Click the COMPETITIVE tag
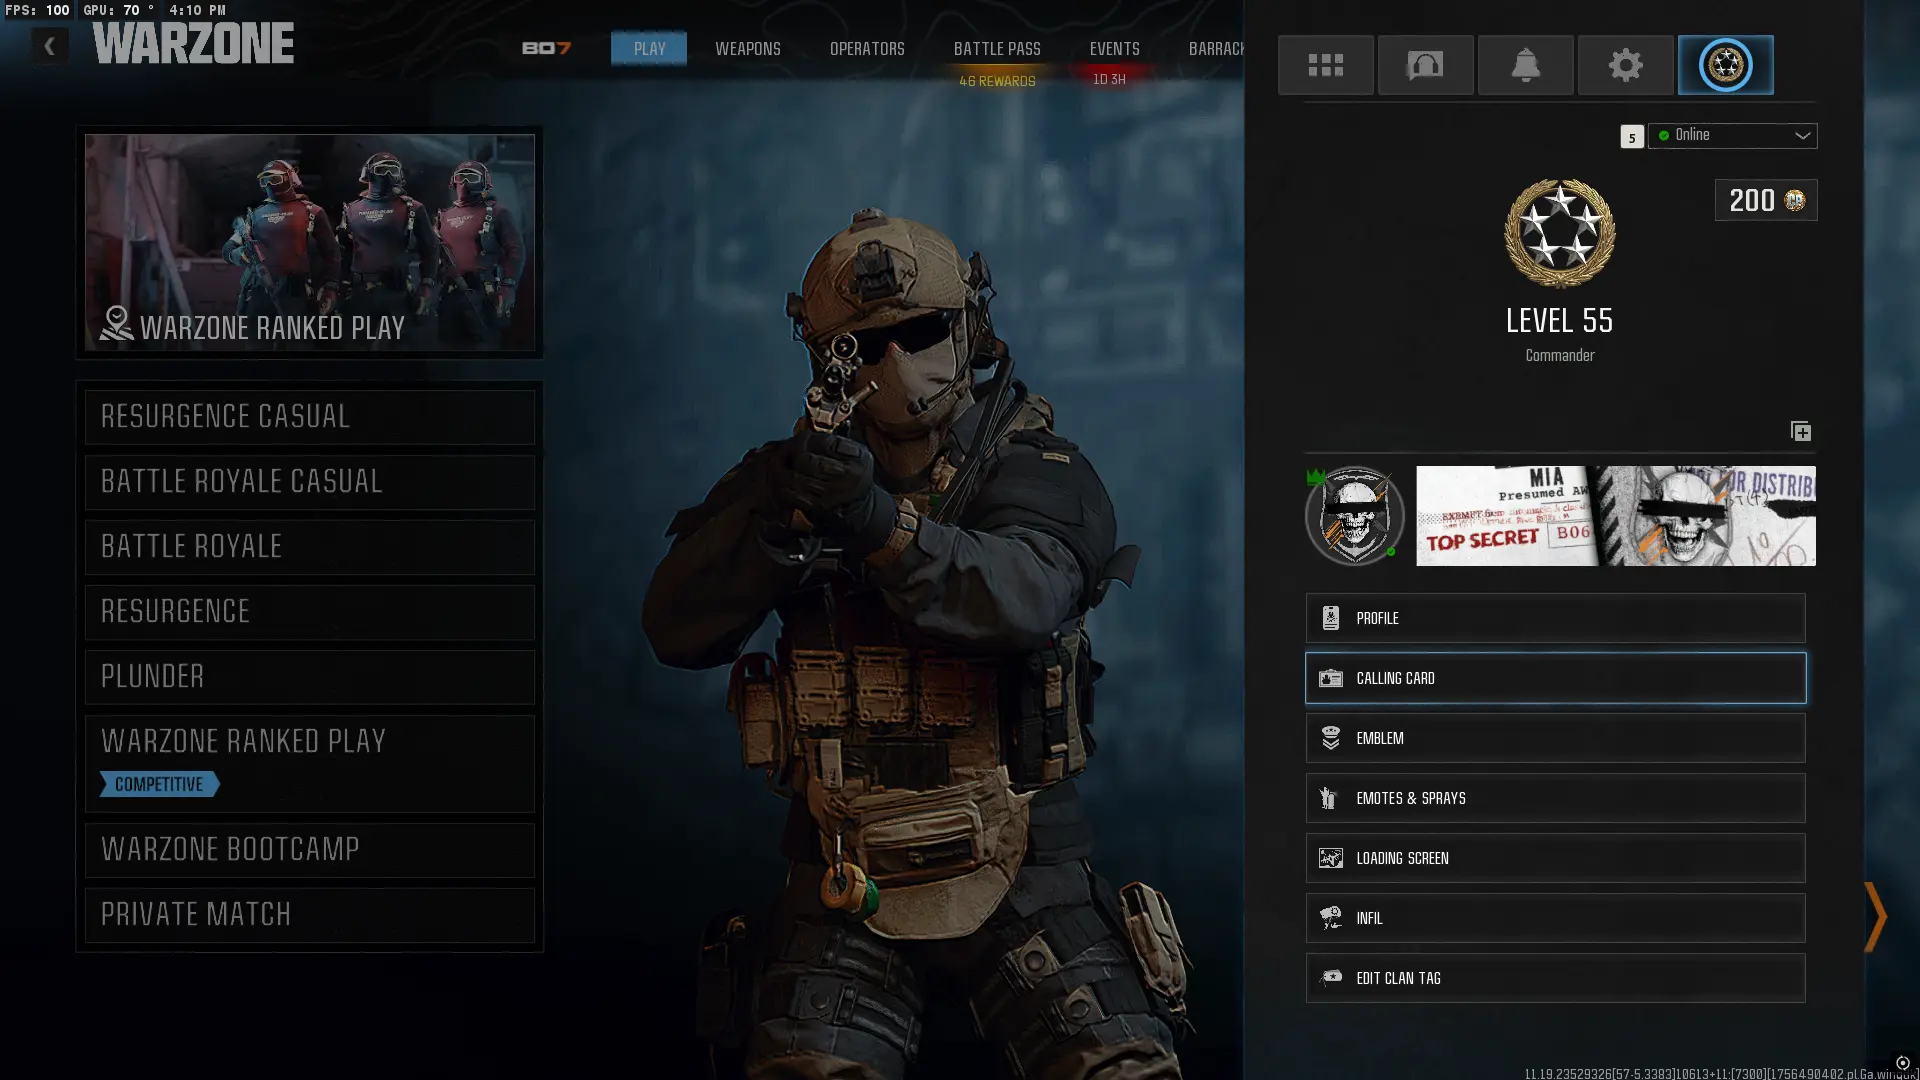1920x1080 pixels. [159, 784]
